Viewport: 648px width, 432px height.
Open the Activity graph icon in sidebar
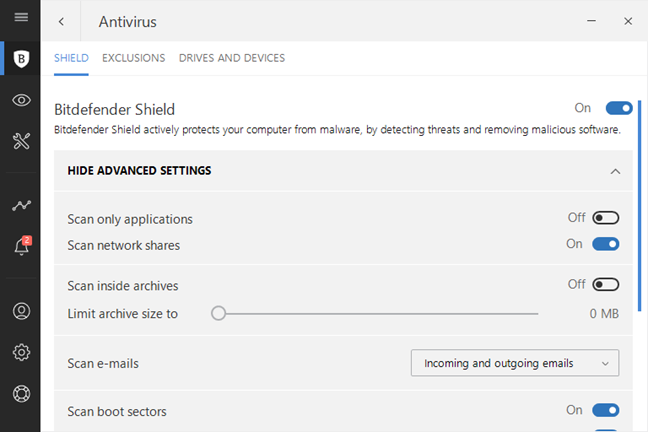20,205
